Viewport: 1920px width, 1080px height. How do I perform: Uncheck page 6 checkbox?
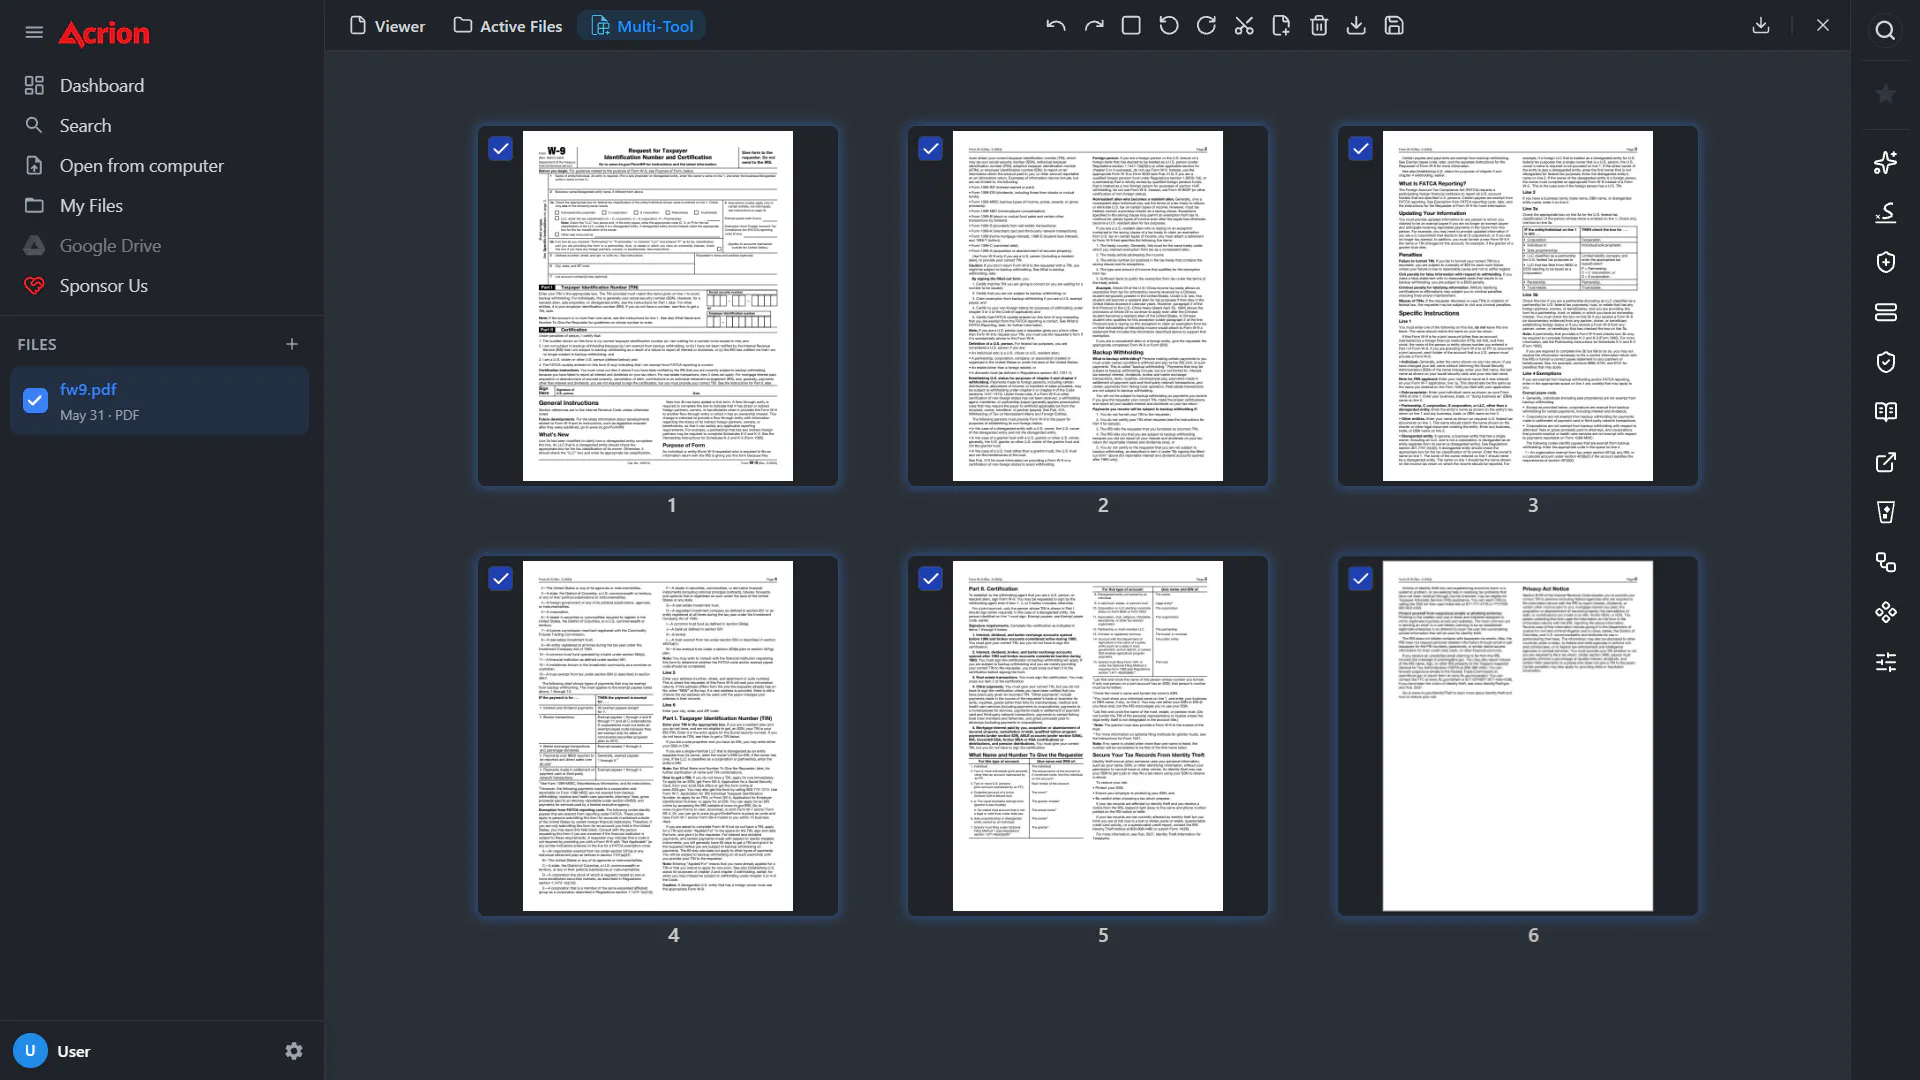point(1360,579)
